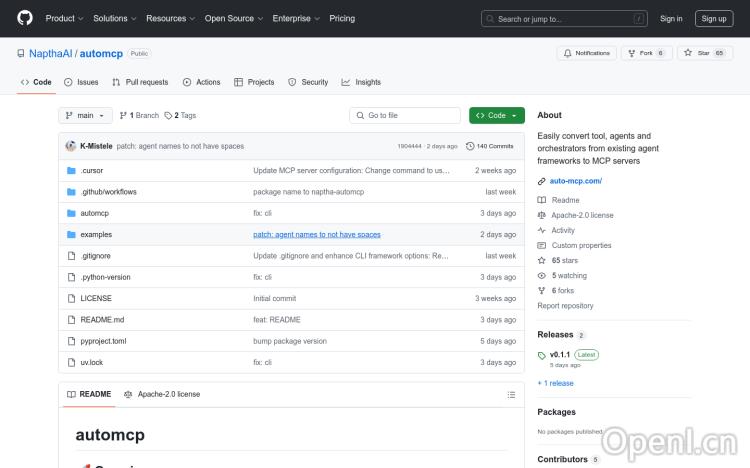Click the Notifications bell button

[587, 53]
